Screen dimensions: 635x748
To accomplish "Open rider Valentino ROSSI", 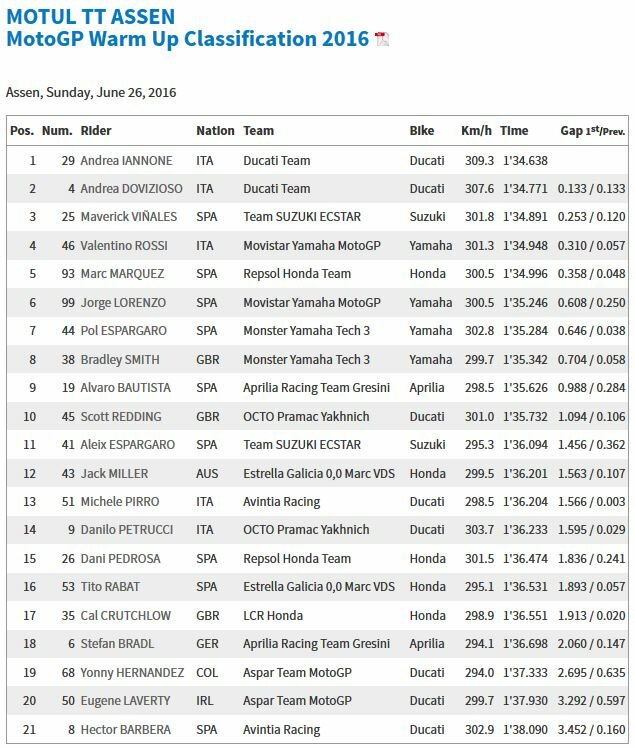I will pyautogui.click(x=124, y=246).
